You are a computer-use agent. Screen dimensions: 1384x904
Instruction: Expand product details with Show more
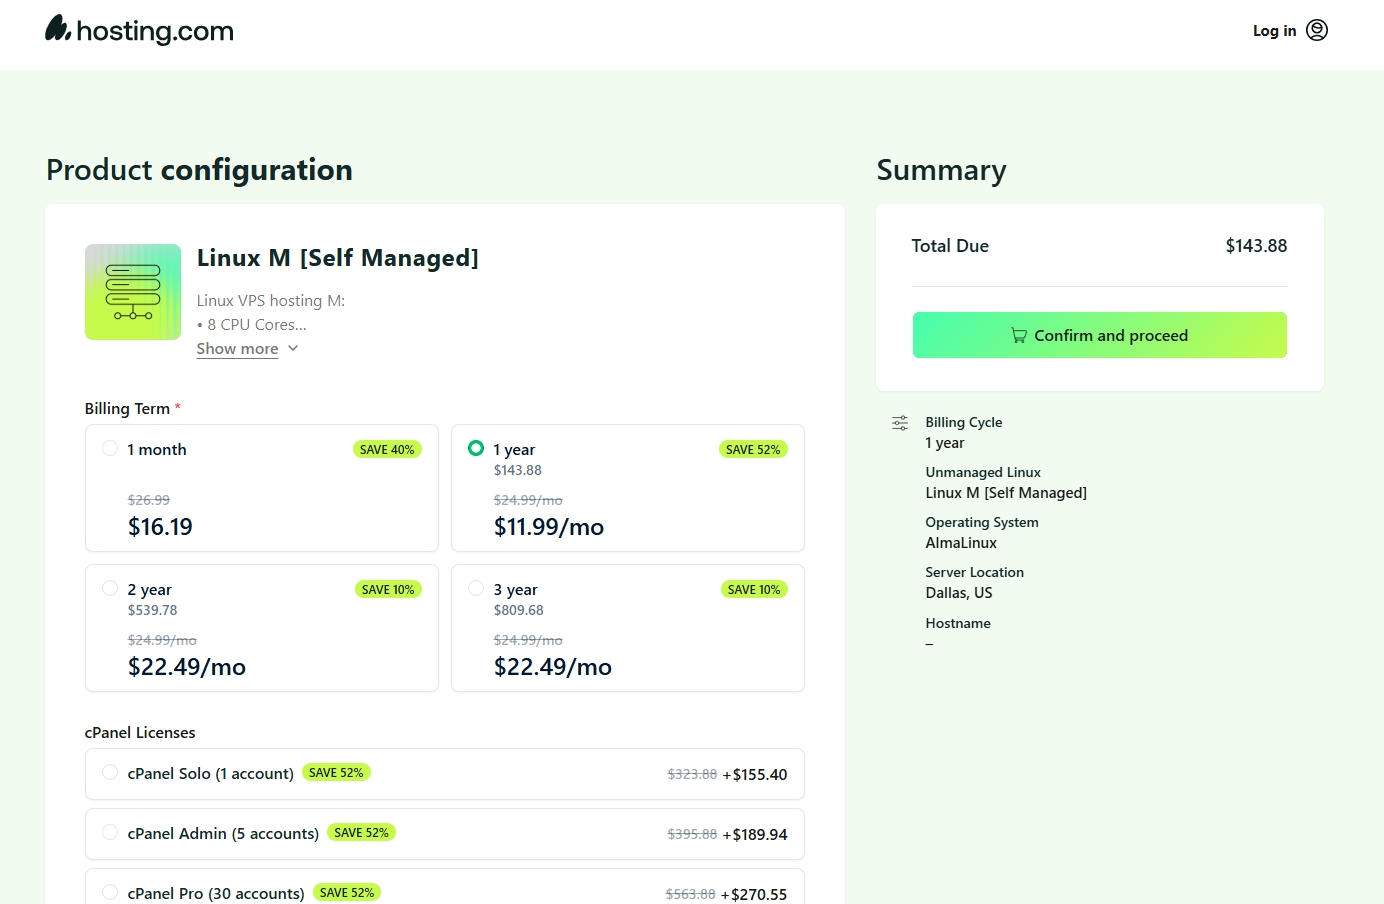point(237,349)
